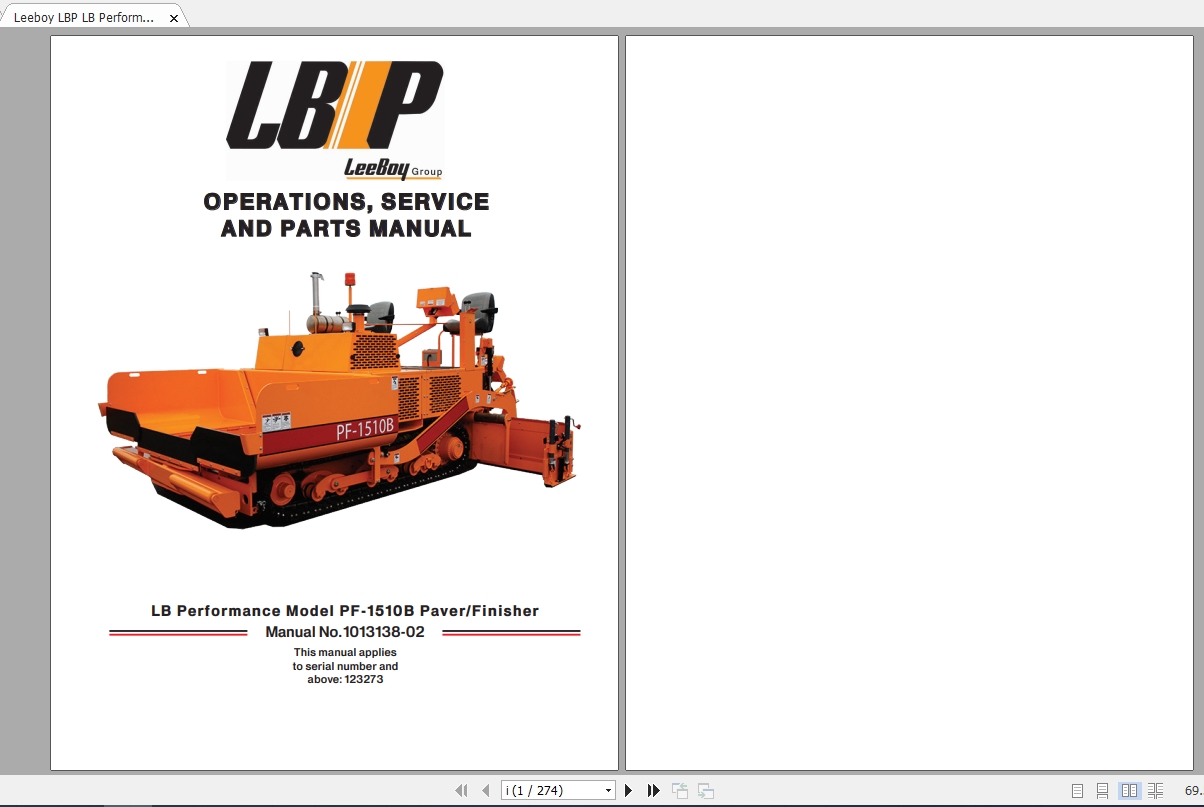Switch to continuous scrolling view
Screen dimensions: 1204x807
coord(1102,790)
